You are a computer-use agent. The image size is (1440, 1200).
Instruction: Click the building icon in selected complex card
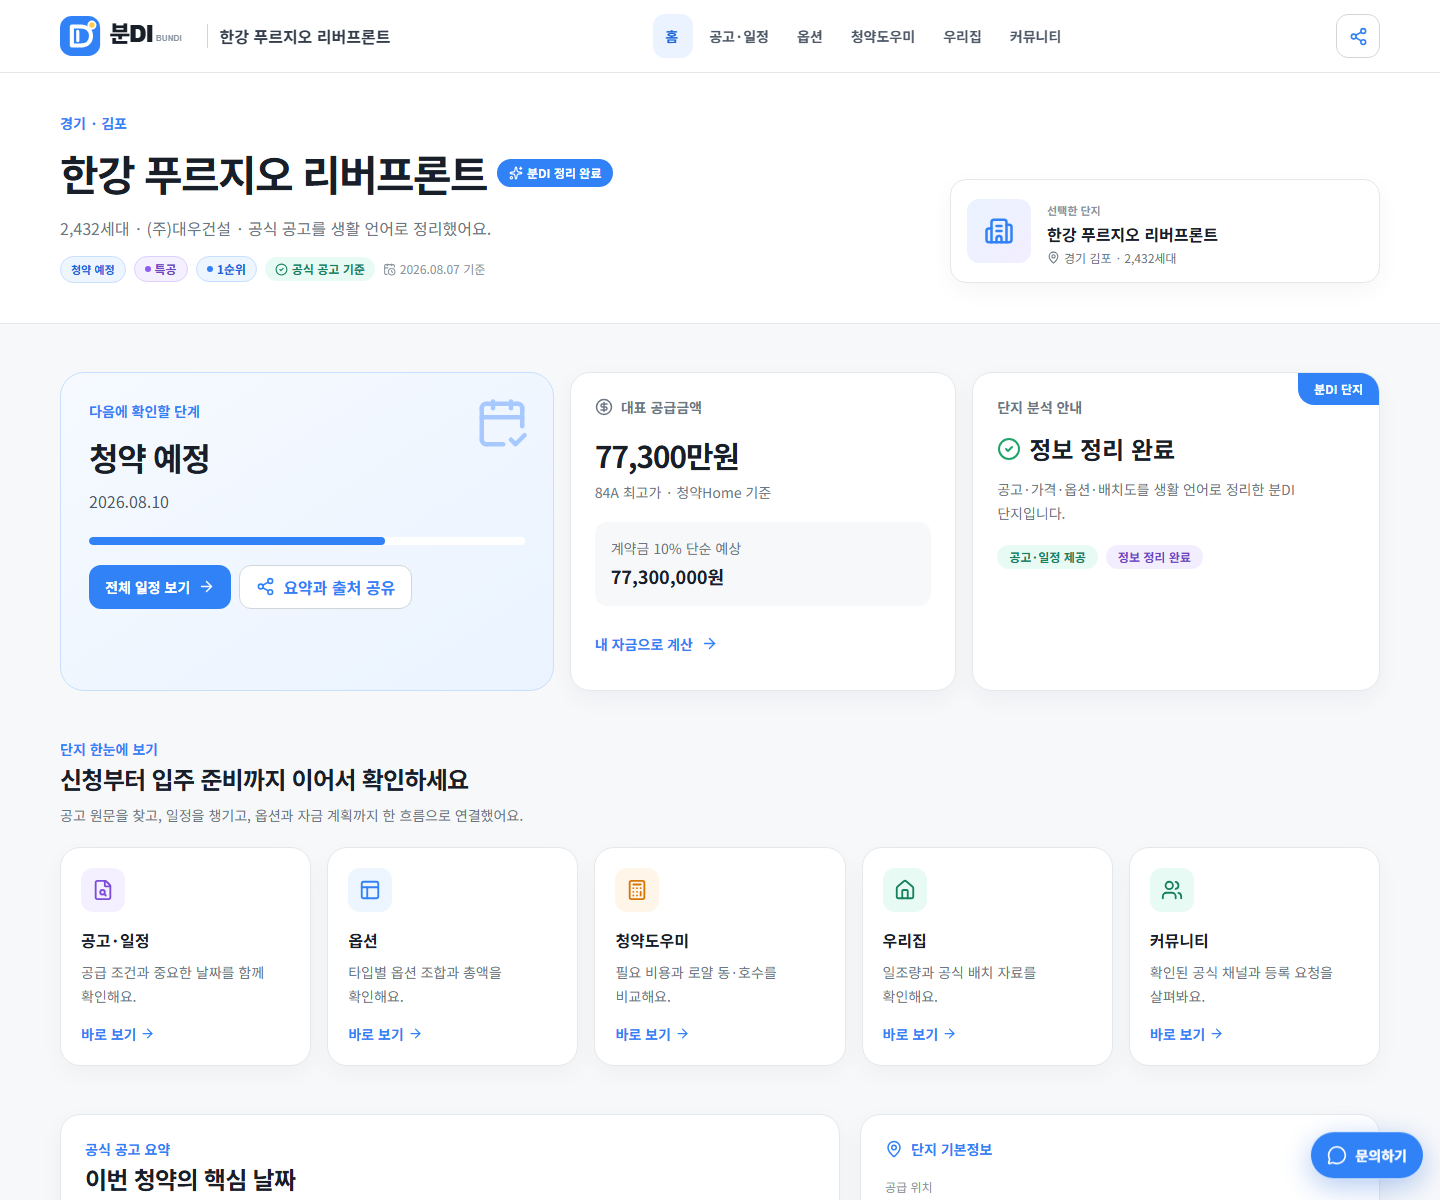pyautogui.click(x=999, y=231)
